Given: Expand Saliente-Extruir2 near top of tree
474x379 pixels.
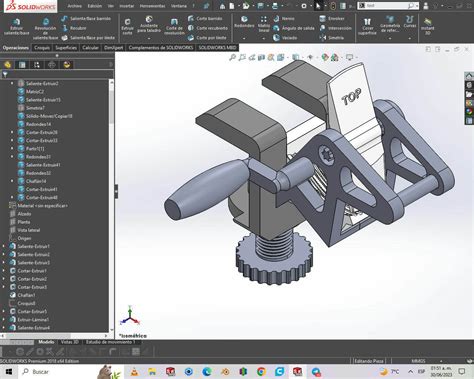Looking at the screenshot, I should [12, 83].
